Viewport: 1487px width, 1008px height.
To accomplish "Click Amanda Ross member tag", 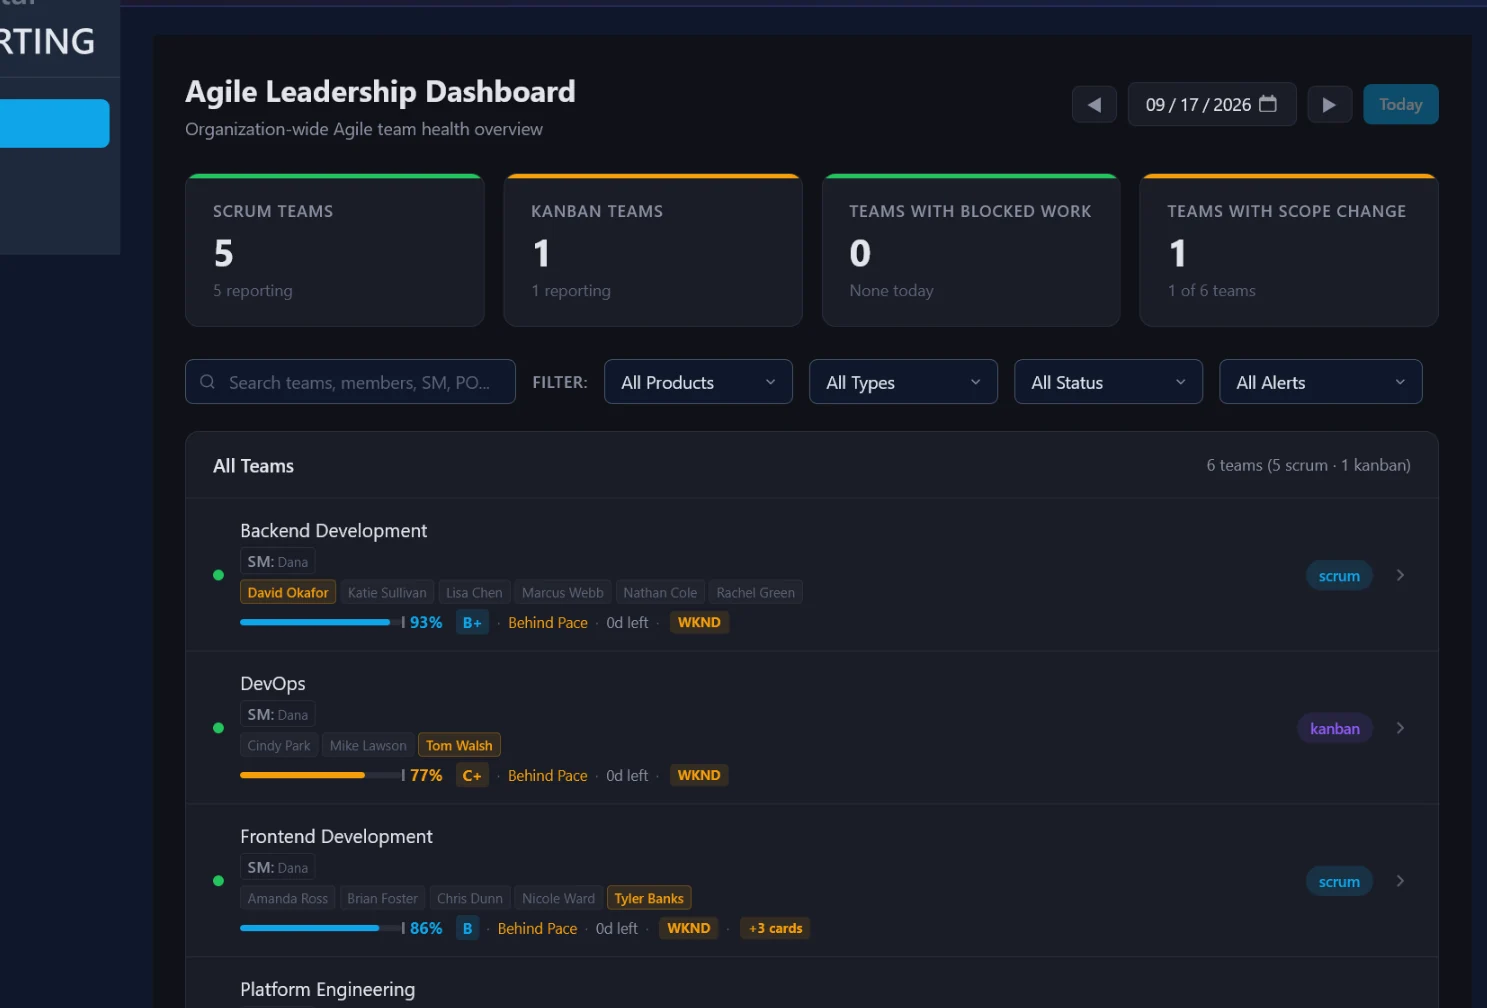I will click(288, 898).
